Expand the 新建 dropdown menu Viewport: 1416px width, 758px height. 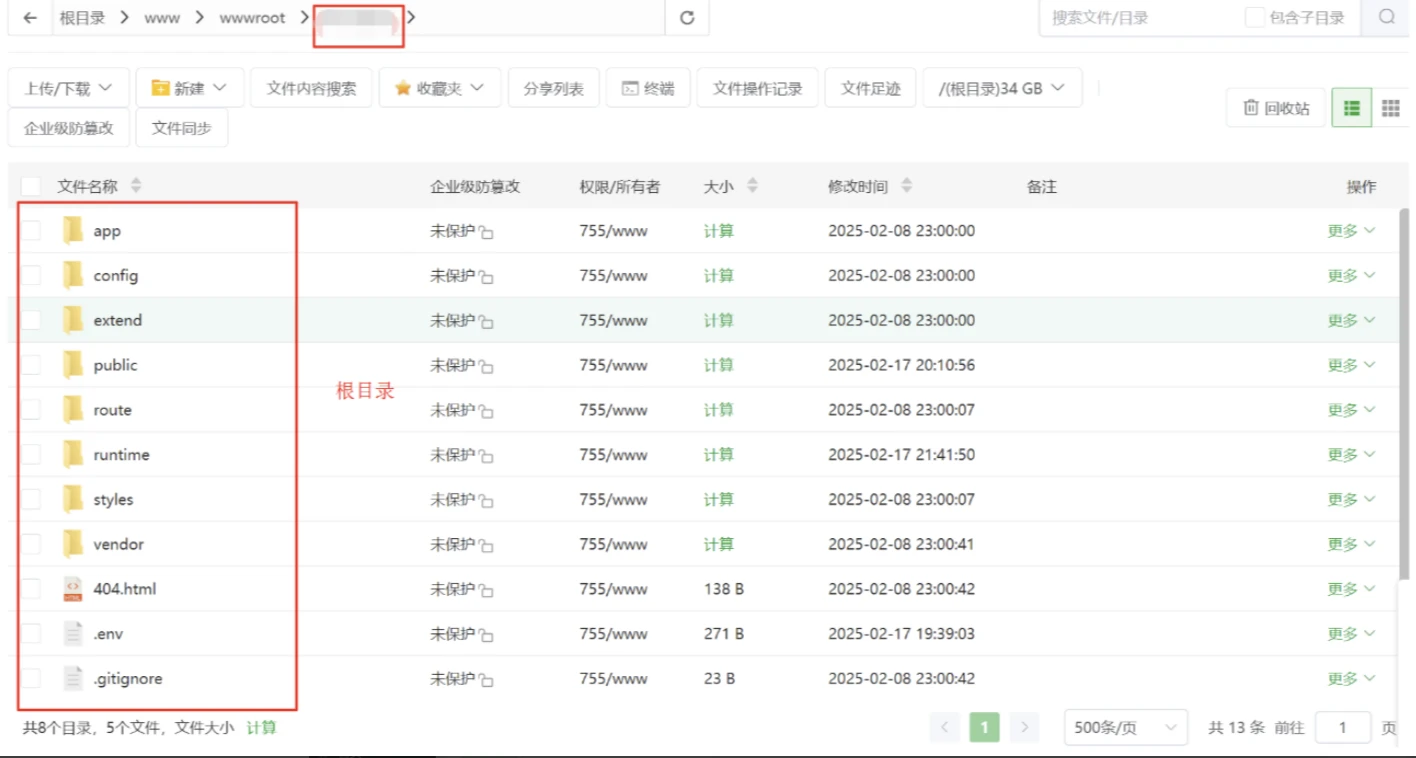point(190,87)
